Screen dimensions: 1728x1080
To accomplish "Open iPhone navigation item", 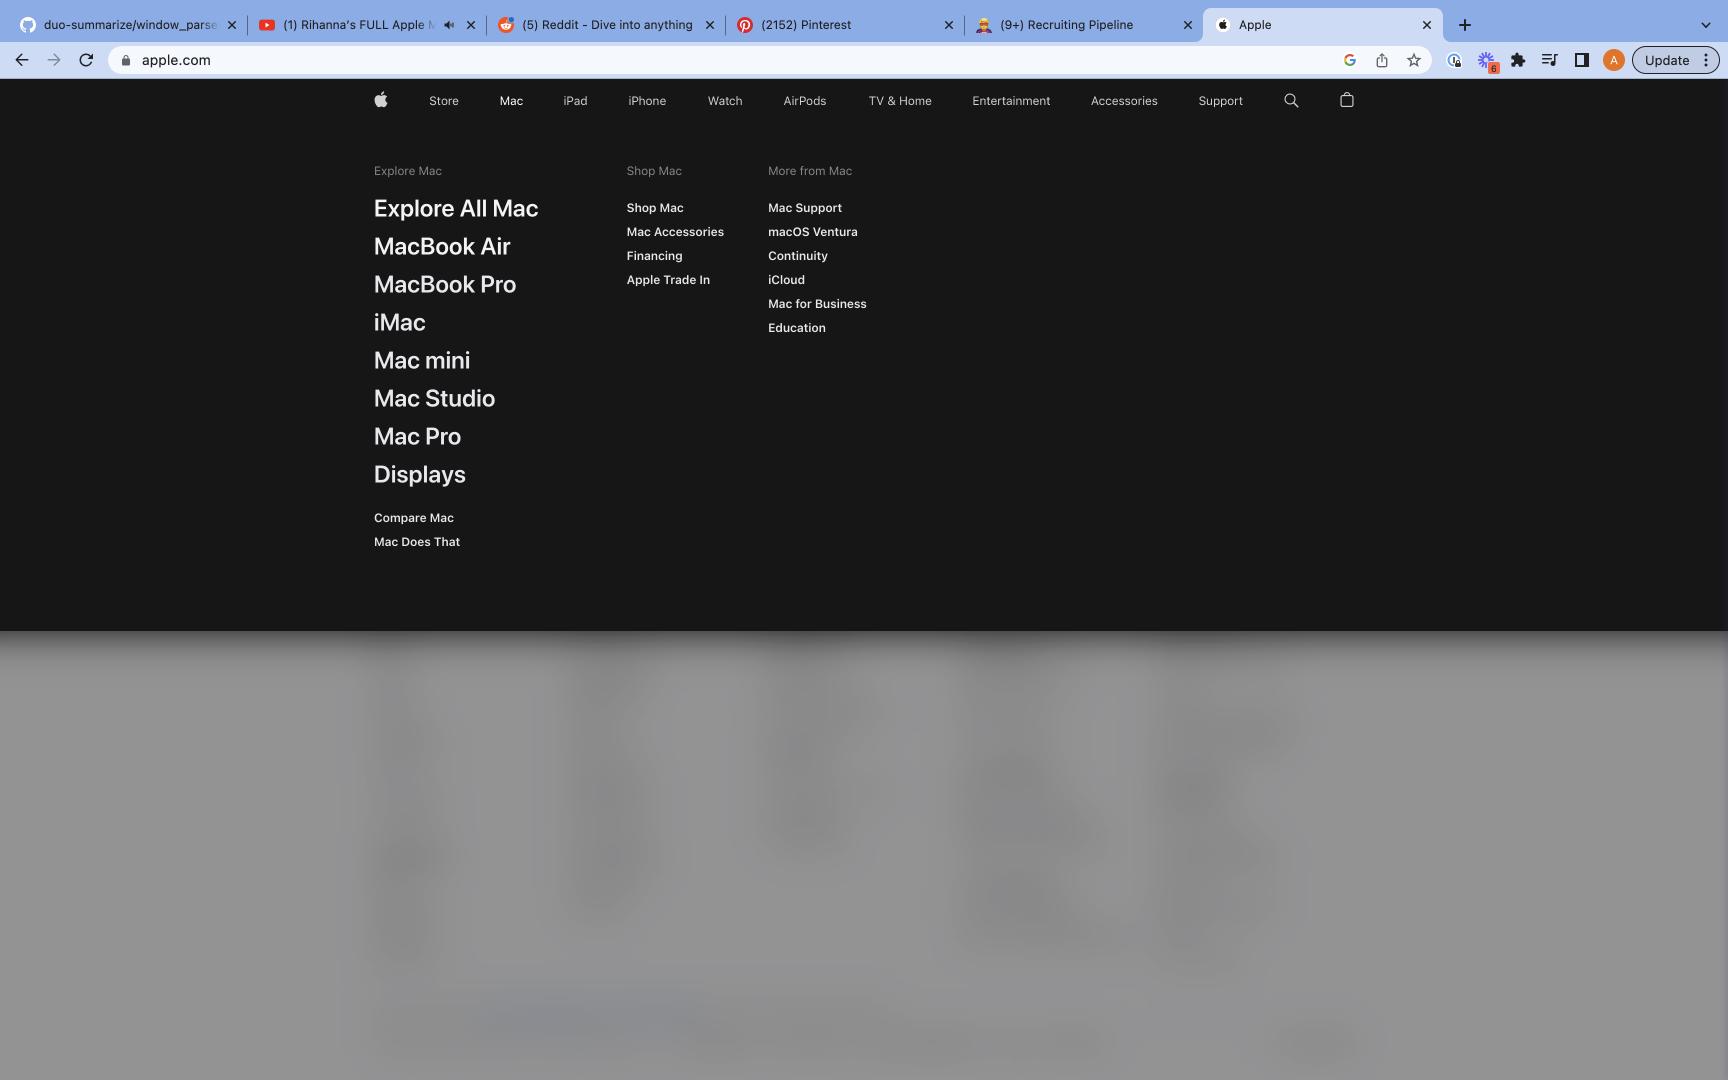I will pyautogui.click(x=647, y=101).
